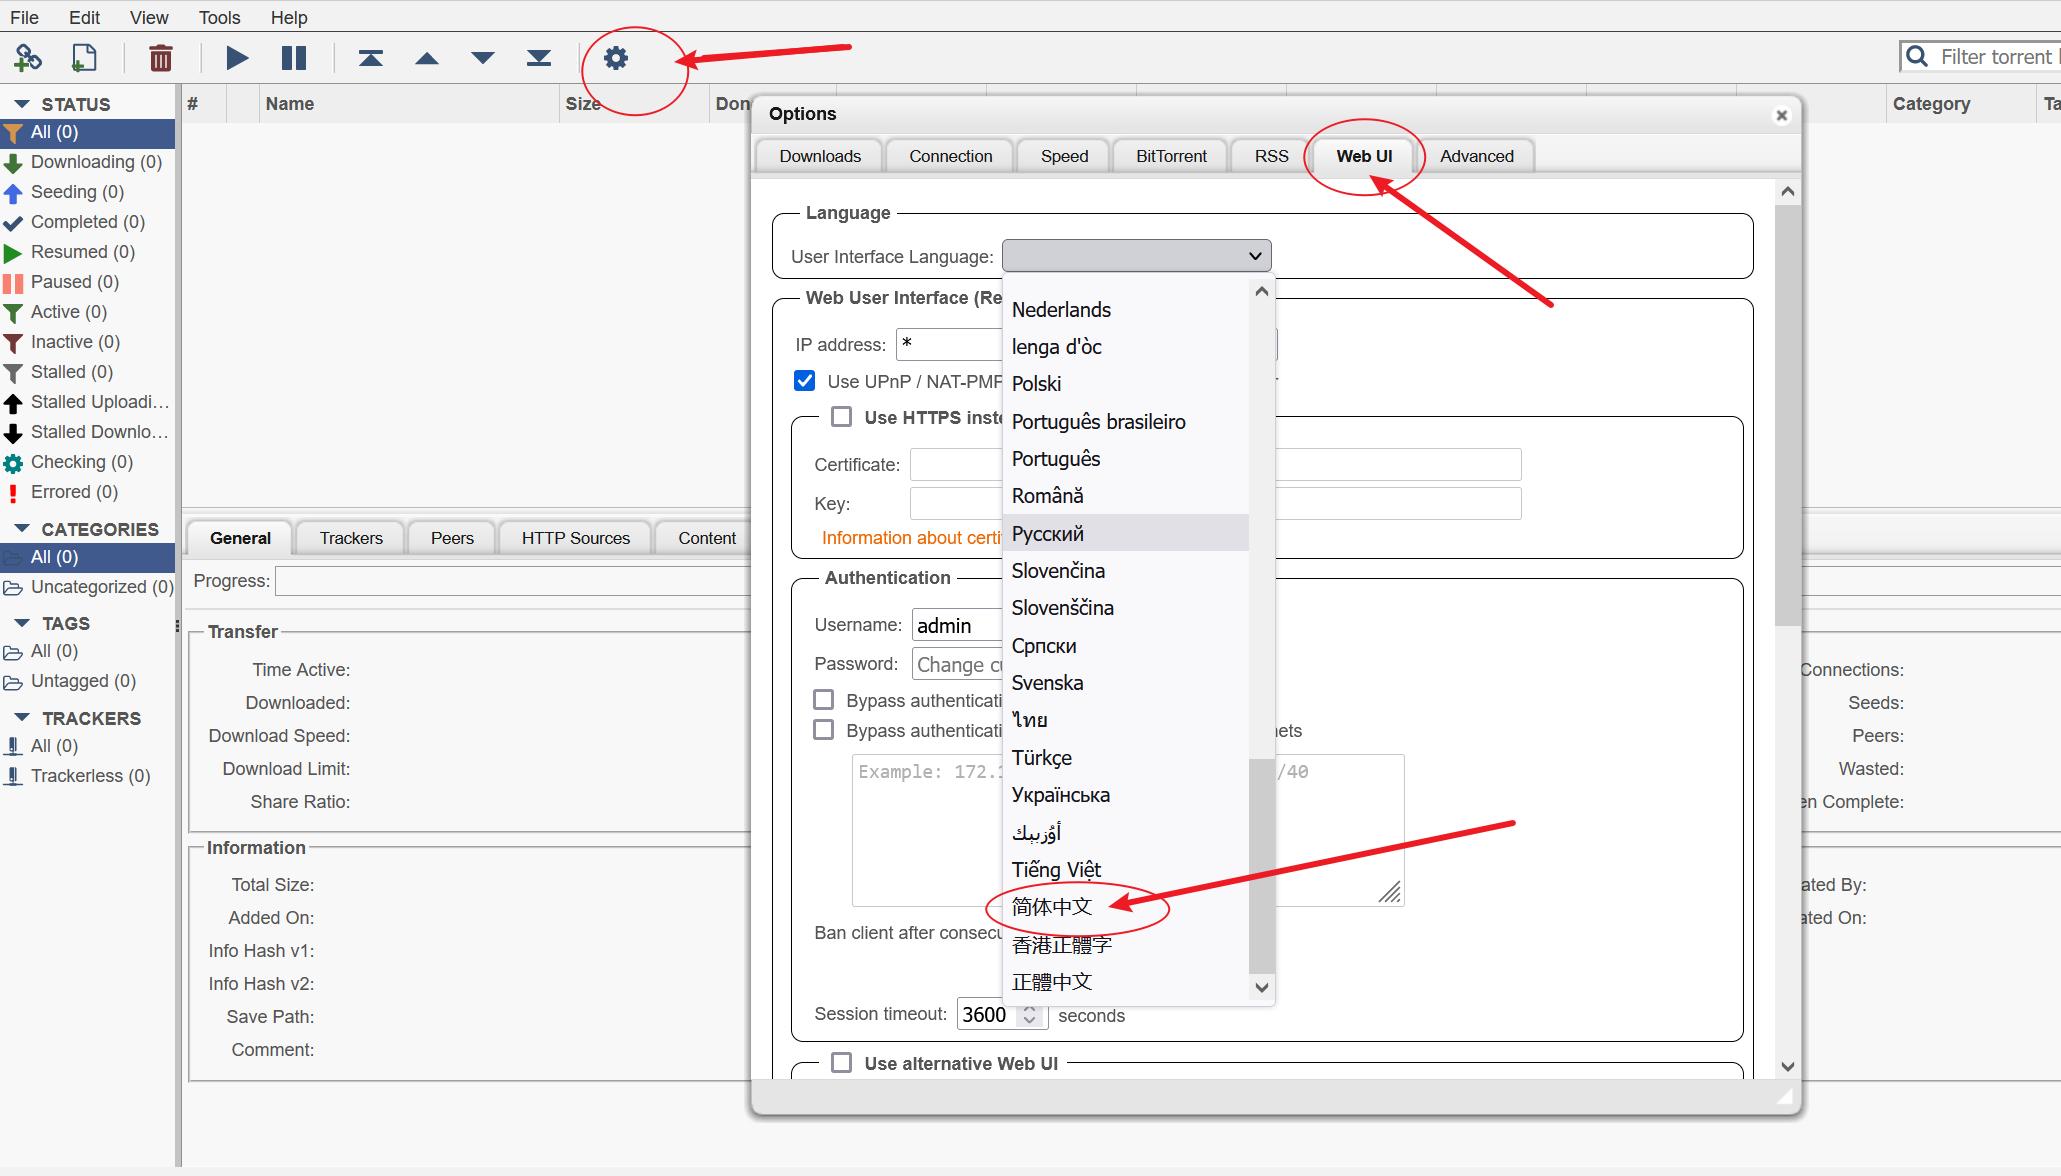Move torrent to bottom of queue
Screen dimensions: 2061x1176
tap(539, 58)
